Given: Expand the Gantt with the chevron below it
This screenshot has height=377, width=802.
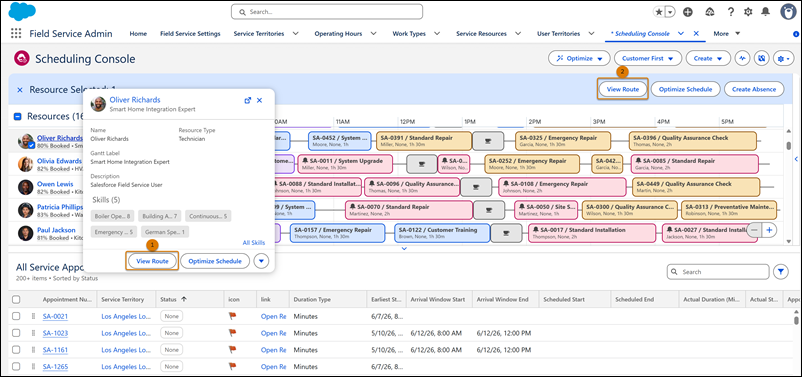Looking at the screenshot, I should pos(404,249).
